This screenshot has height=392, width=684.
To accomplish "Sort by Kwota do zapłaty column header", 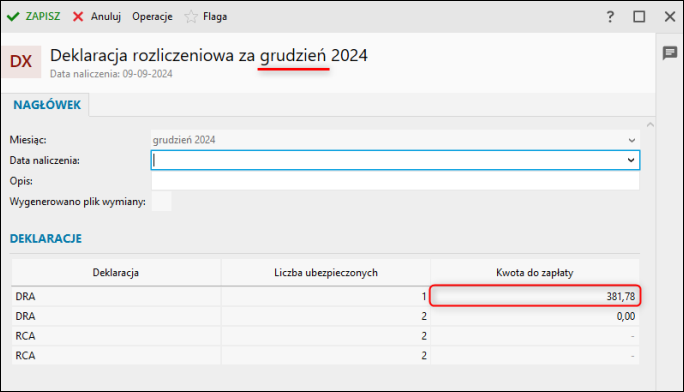I will point(535,273).
